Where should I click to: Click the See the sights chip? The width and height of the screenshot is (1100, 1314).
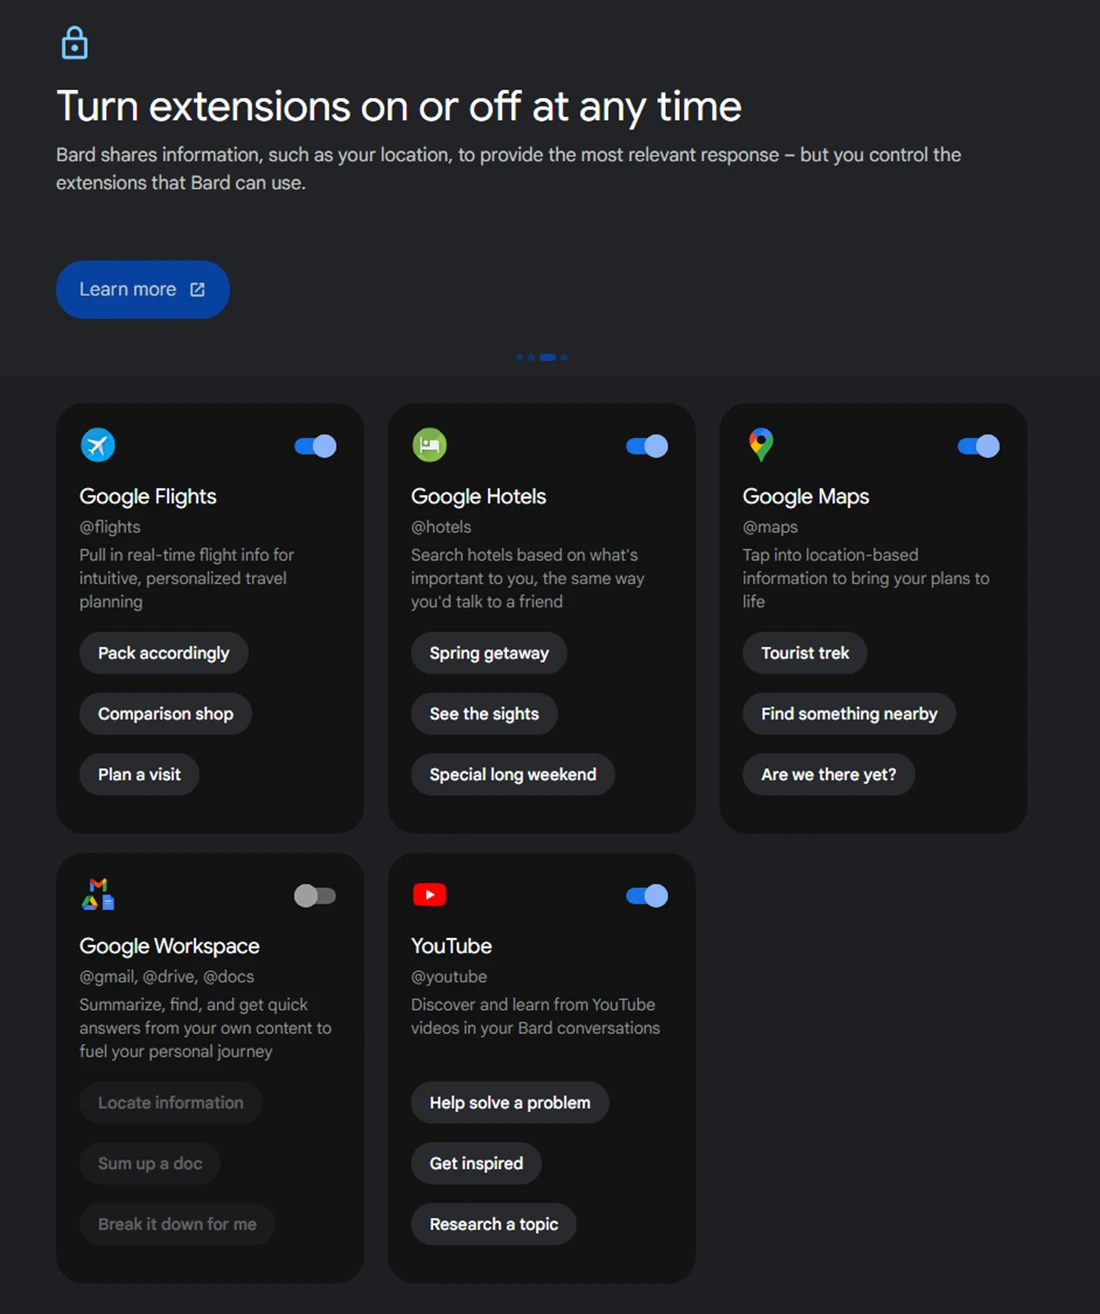(x=484, y=714)
